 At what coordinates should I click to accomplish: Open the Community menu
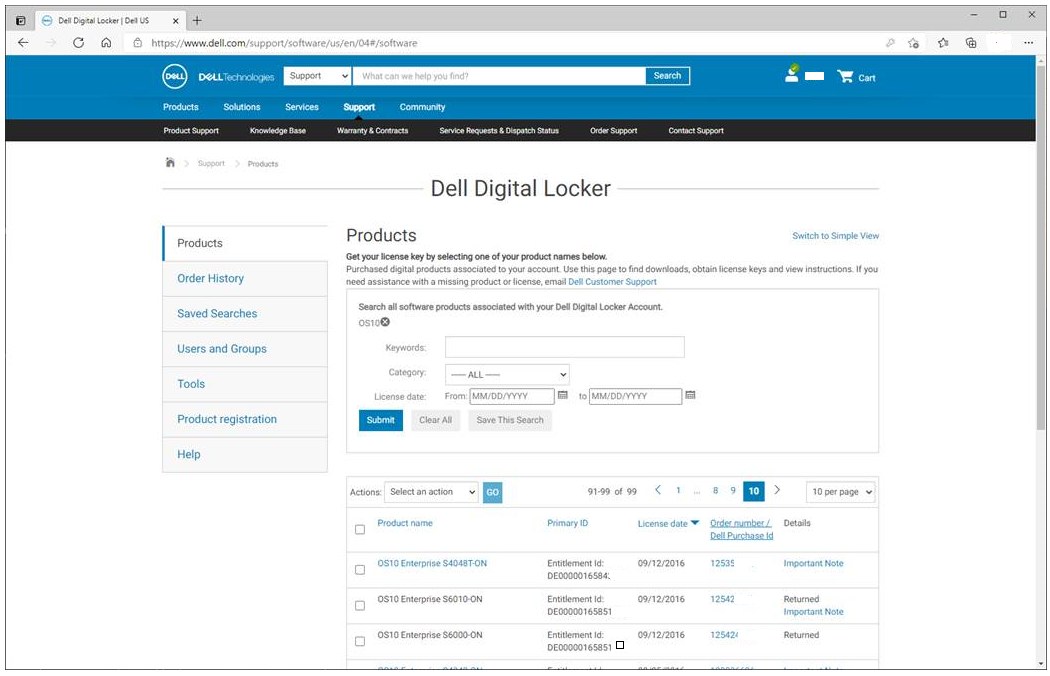tap(423, 107)
